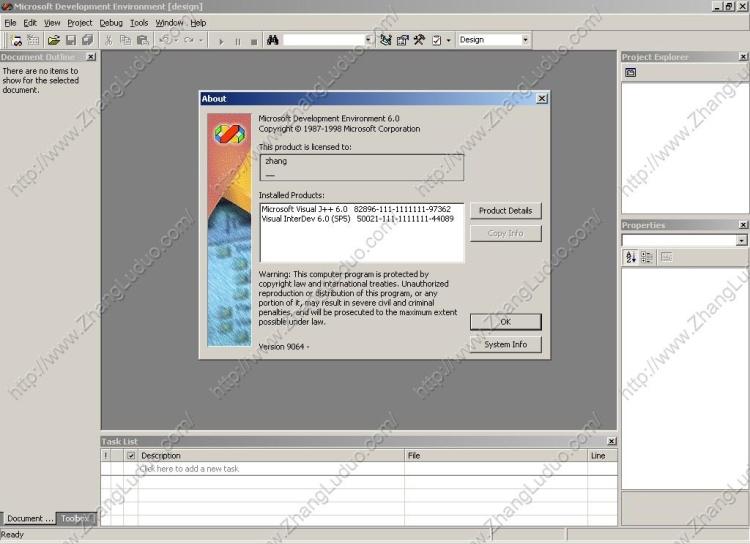750x544 pixels.
Task: Click the Find text input field
Action: point(324,40)
